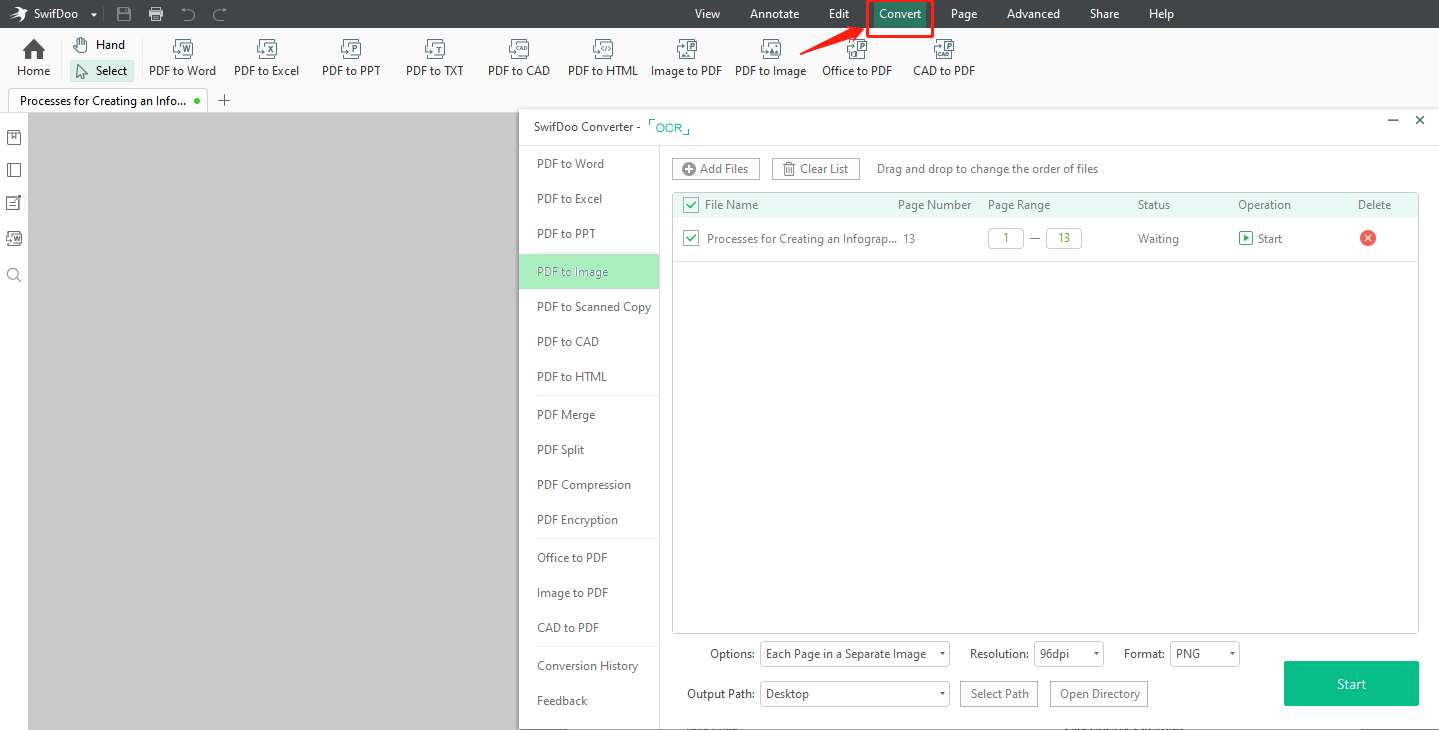Viewport: 1439px width, 730px height.
Task: Open the Annotate menu
Action: coord(774,14)
